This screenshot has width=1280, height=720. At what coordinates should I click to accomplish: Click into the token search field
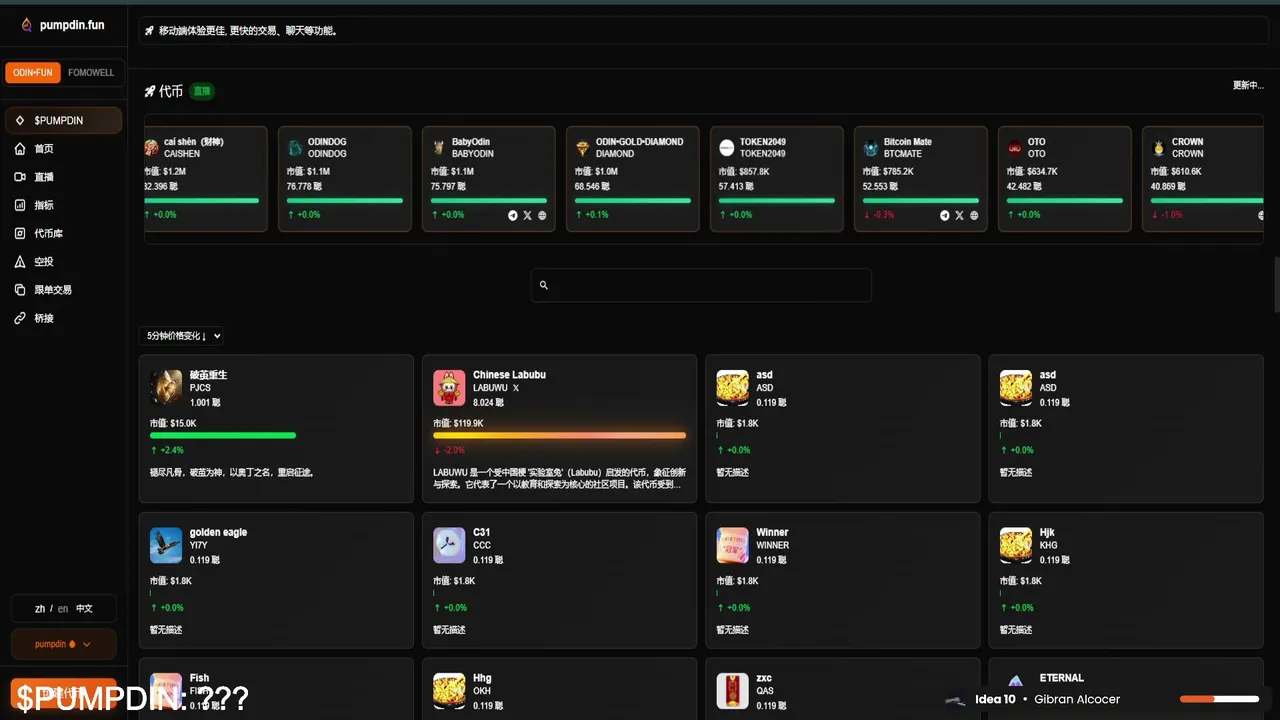(x=701, y=285)
